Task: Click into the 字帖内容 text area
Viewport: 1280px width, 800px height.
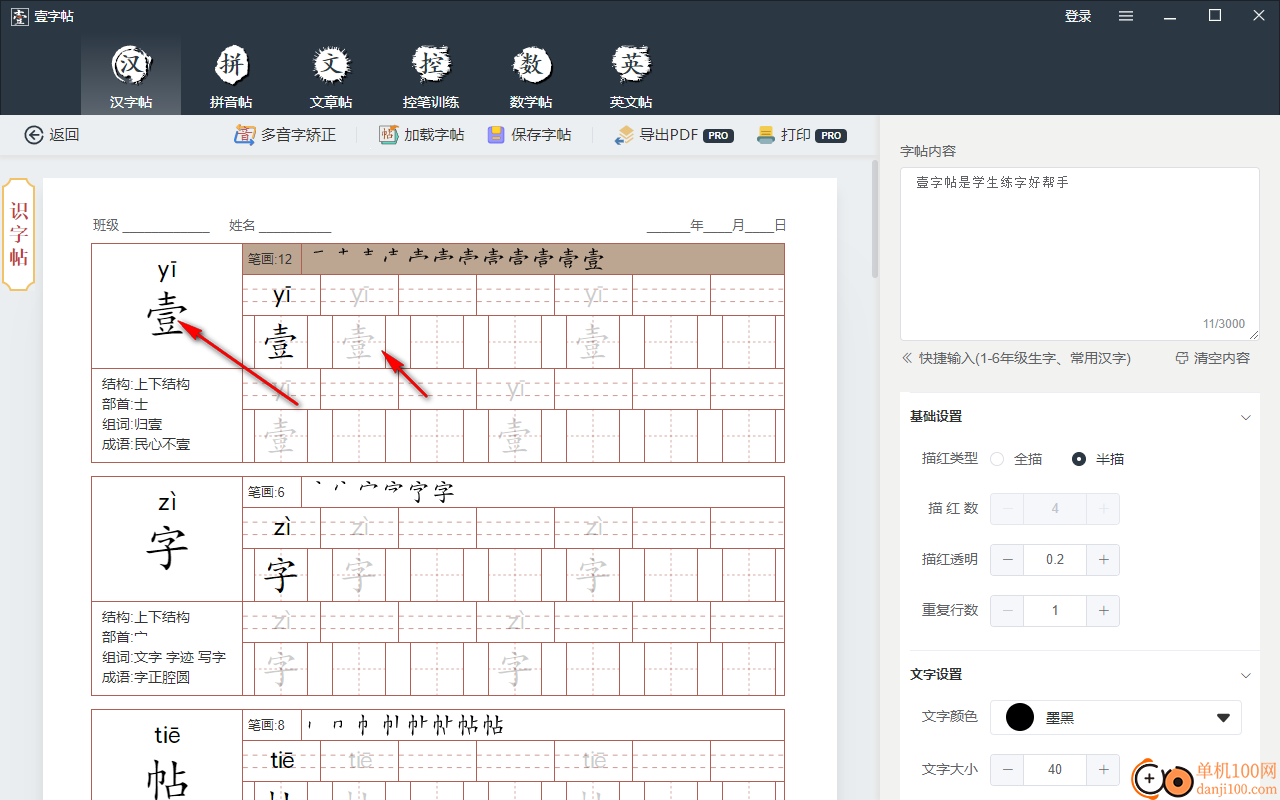Action: [x=1080, y=253]
